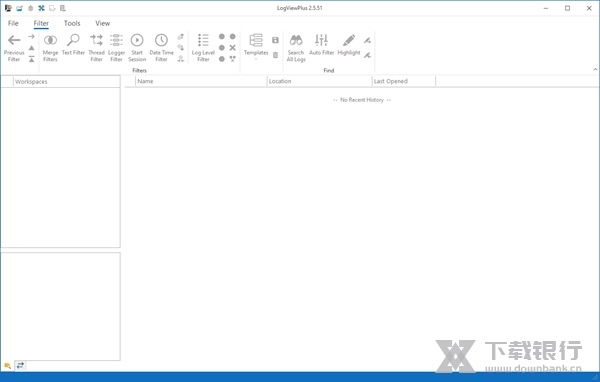The image size is (600, 382).
Task: Open the Auto Filter sliders tool
Action: [x=321, y=40]
